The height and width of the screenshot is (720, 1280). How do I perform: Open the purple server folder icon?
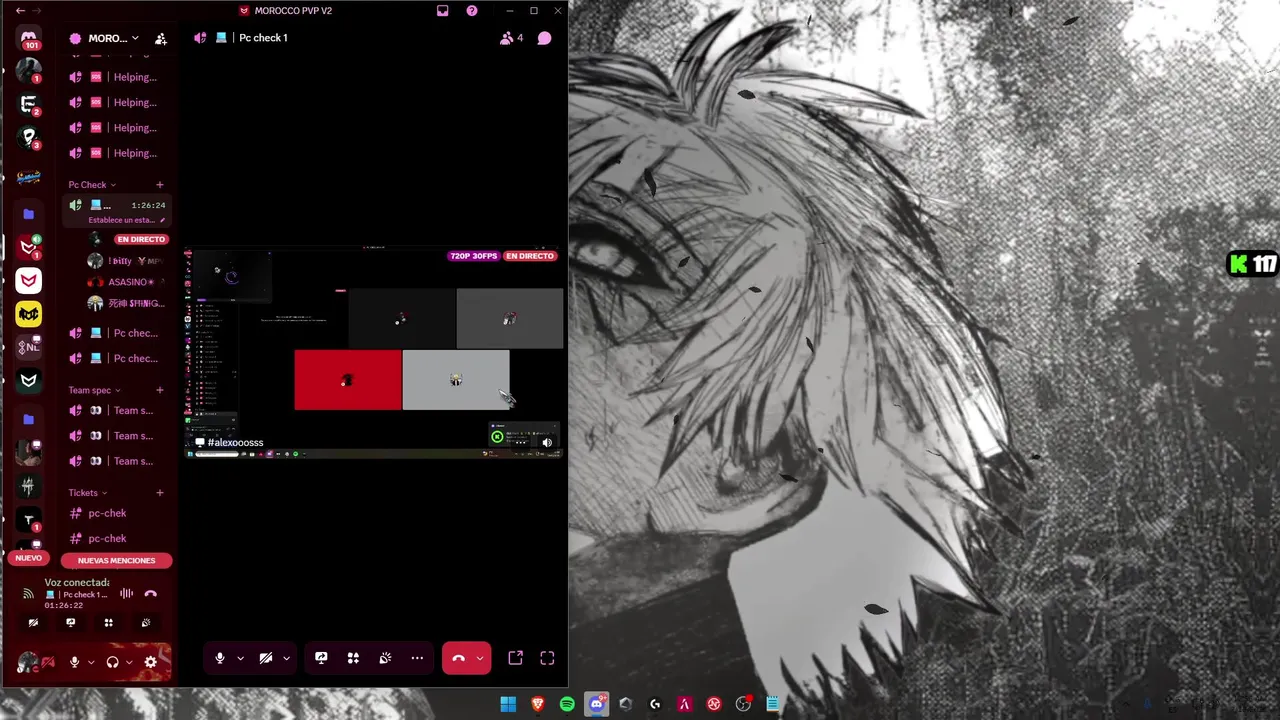tap(29, 214)
